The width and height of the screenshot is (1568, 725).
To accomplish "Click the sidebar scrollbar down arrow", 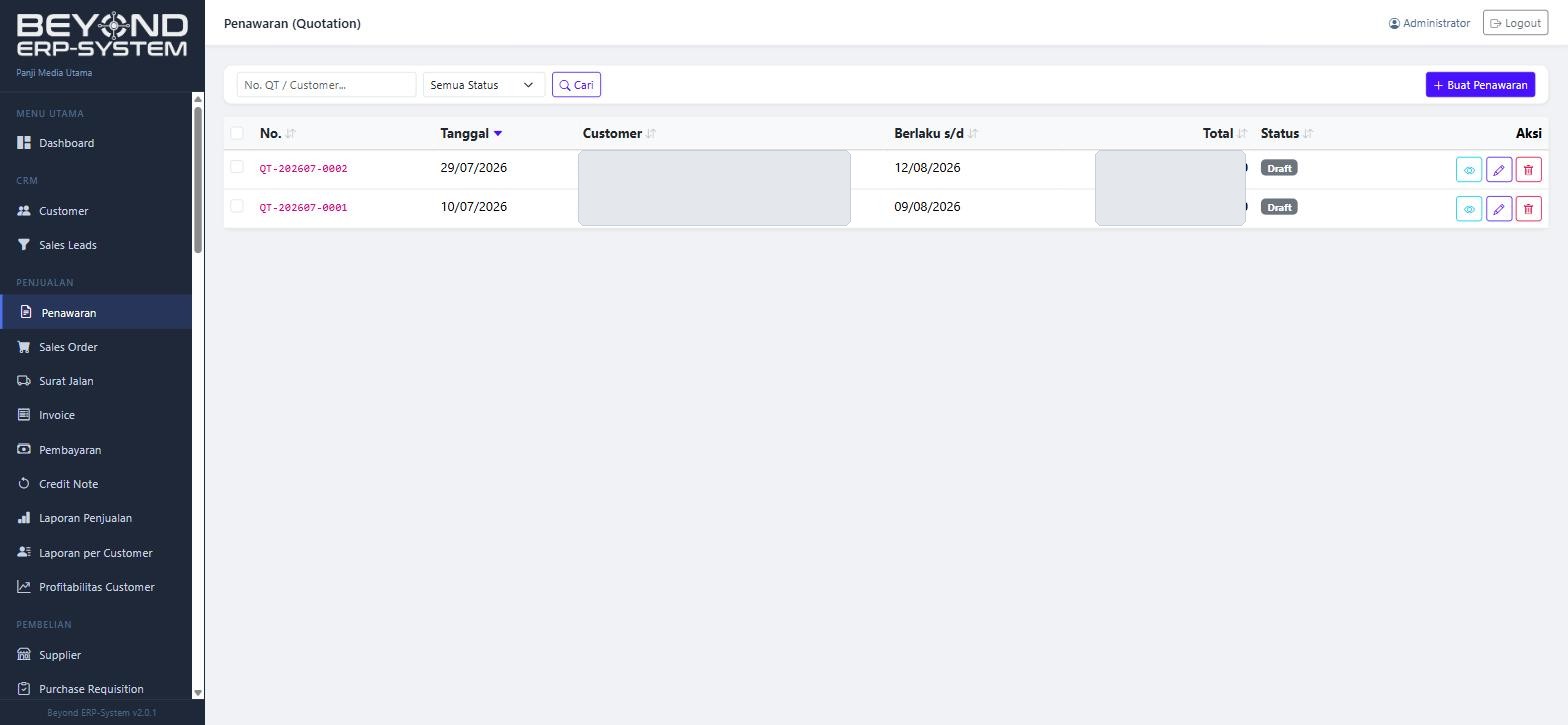I will pos(198,693).
